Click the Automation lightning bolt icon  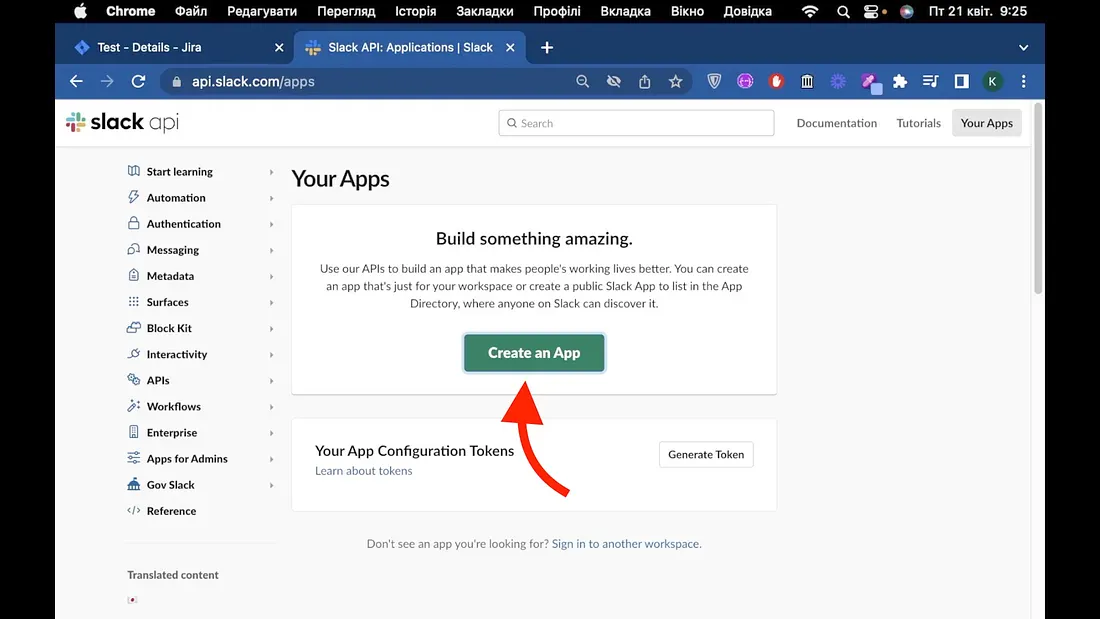point(133,197)
